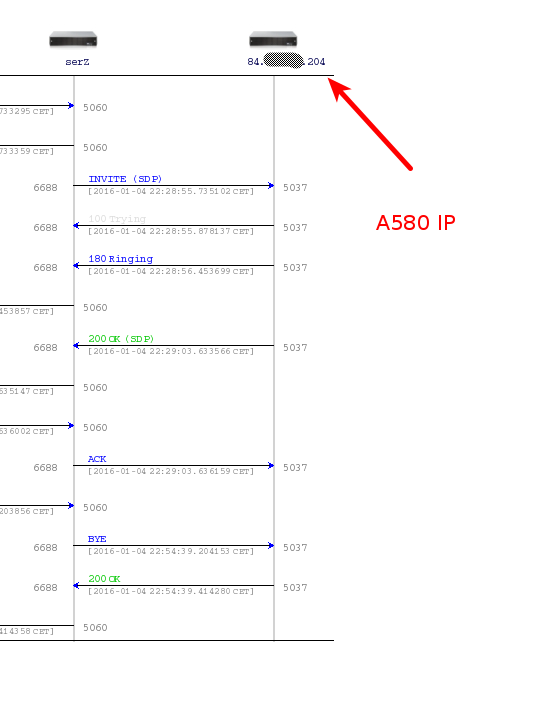558x701 pixels.
Task: Click port 5037 on the BYE row
Action: point(295,548)
